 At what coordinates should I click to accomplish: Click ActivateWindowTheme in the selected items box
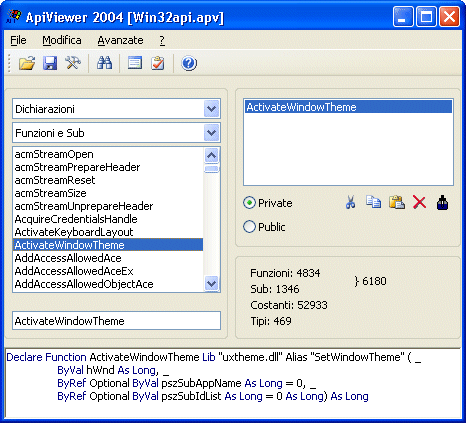(348, 107)
